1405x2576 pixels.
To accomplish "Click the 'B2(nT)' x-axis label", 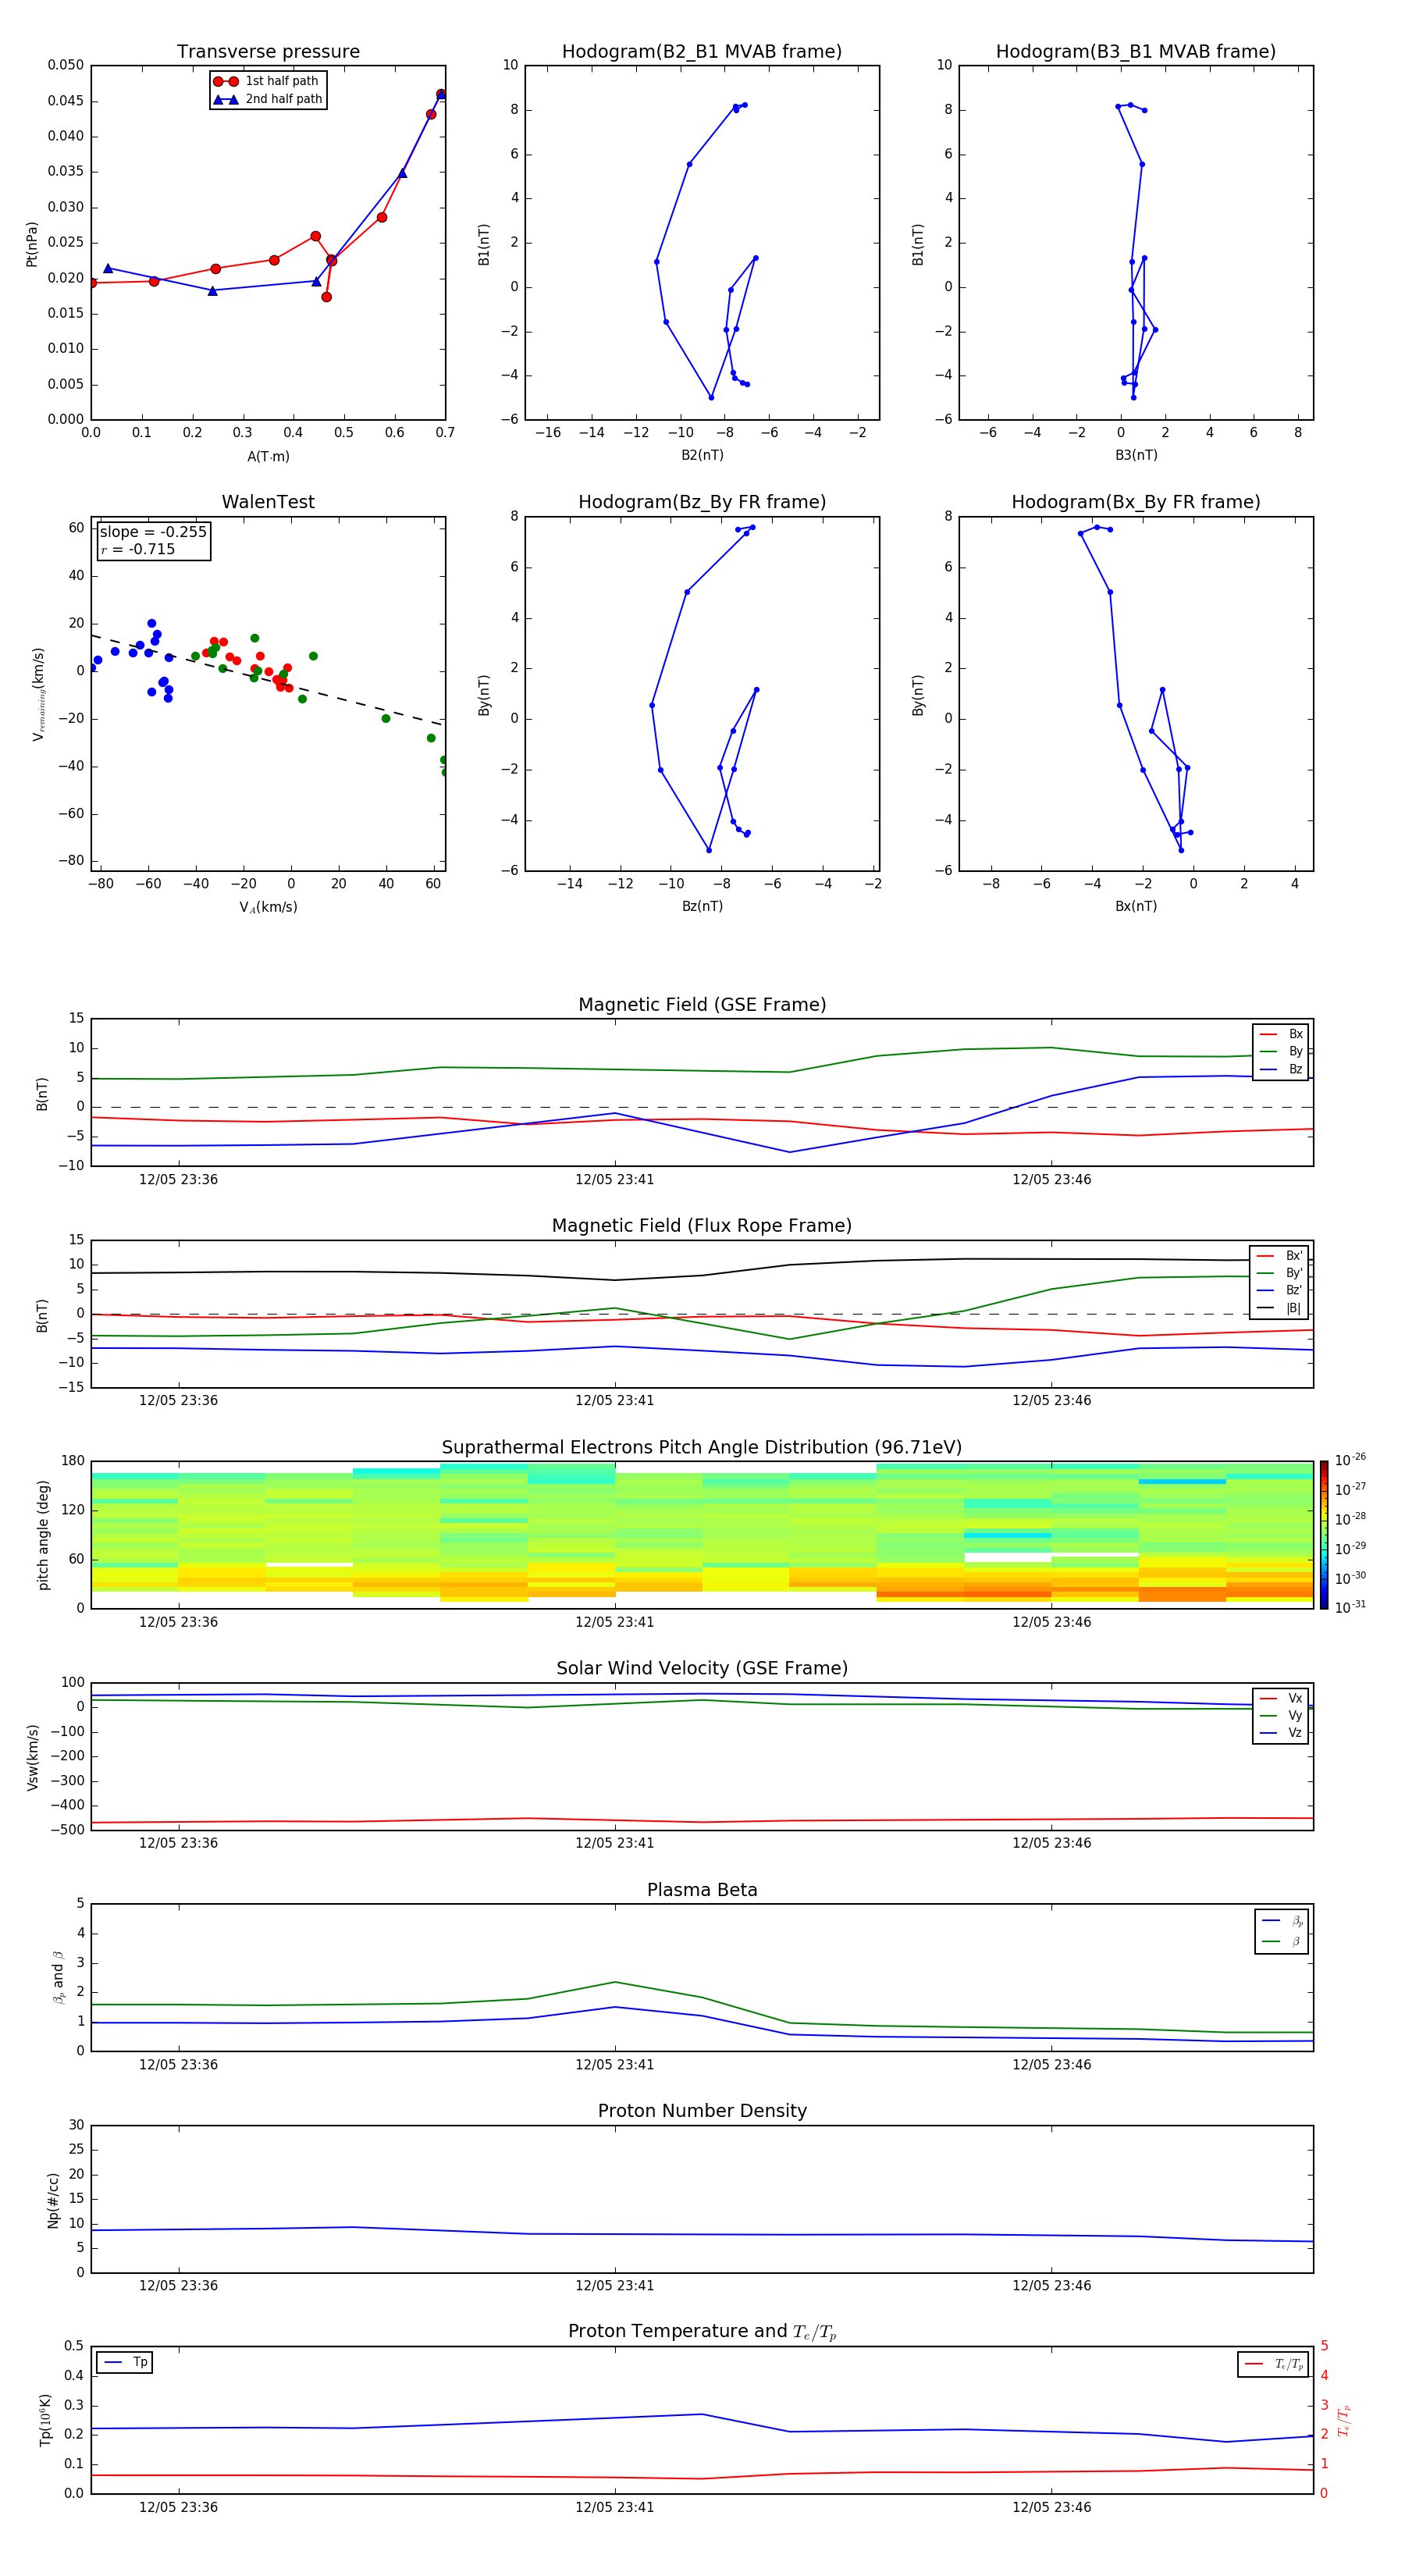I will [702, 455].
